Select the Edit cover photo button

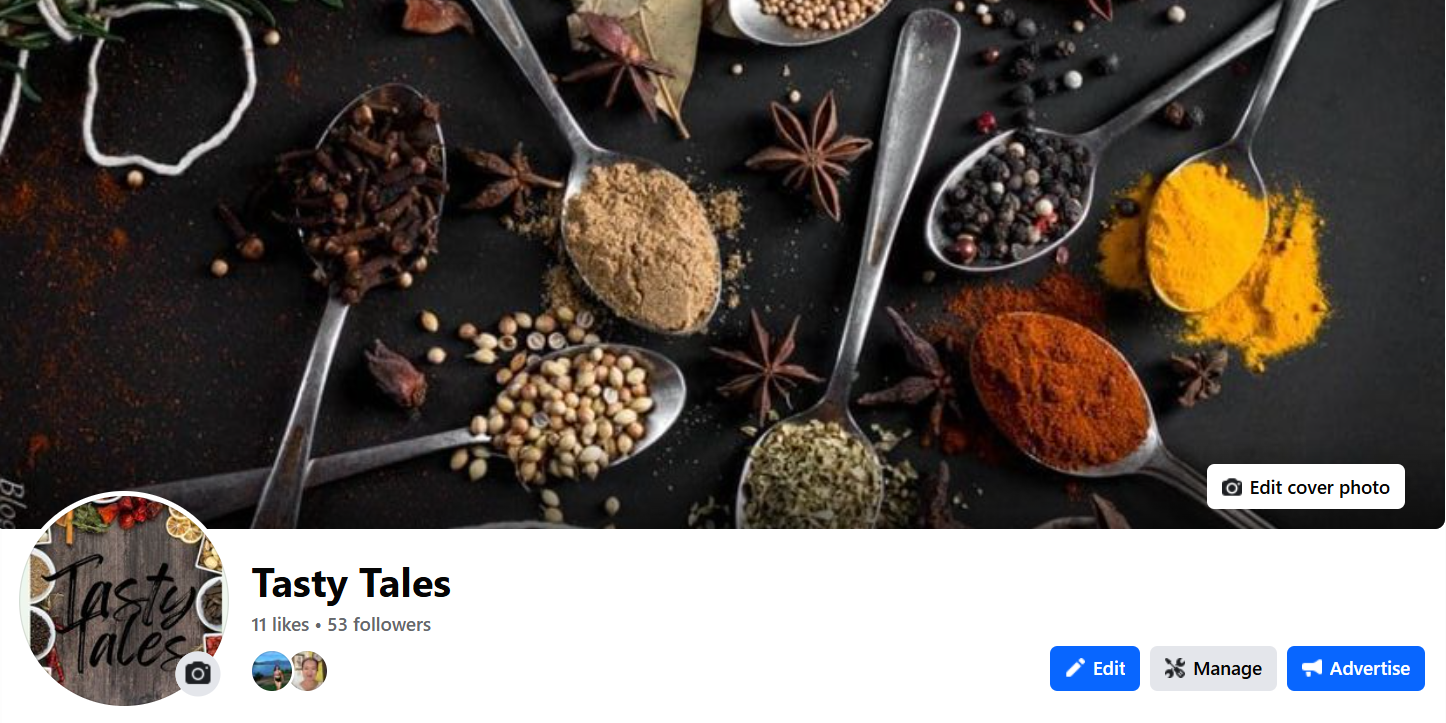[1306, 487]
